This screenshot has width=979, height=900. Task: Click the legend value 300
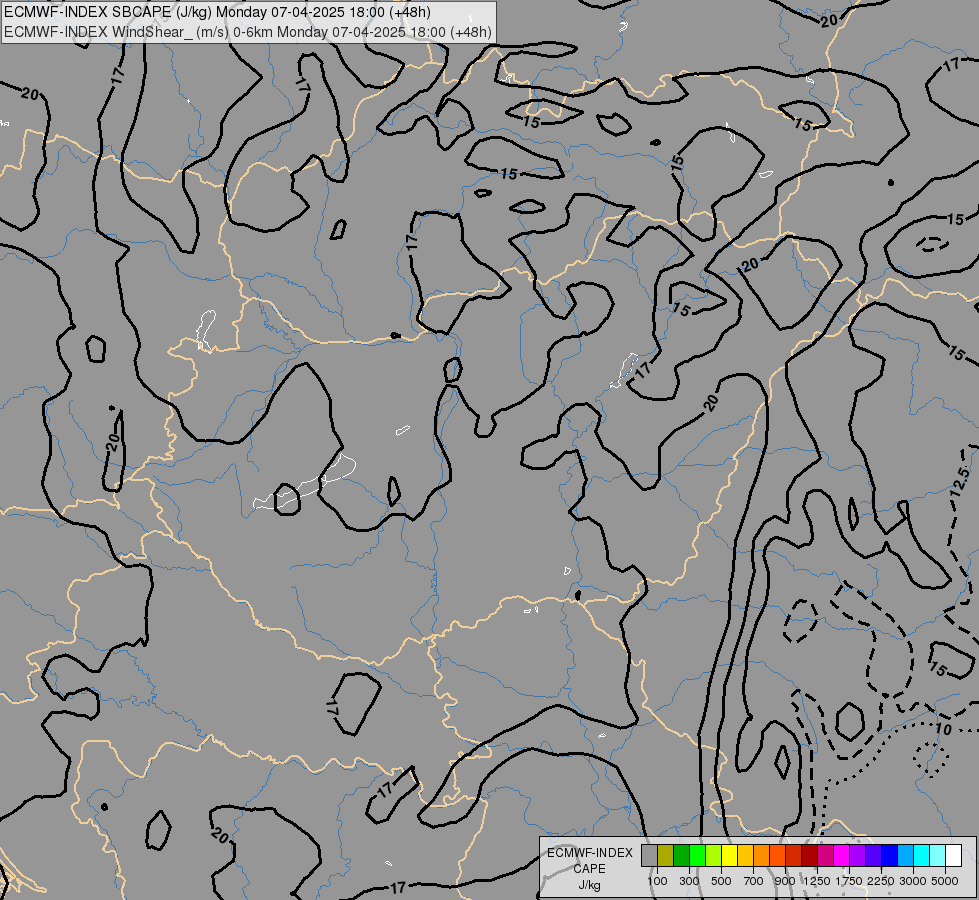(689, 881)
